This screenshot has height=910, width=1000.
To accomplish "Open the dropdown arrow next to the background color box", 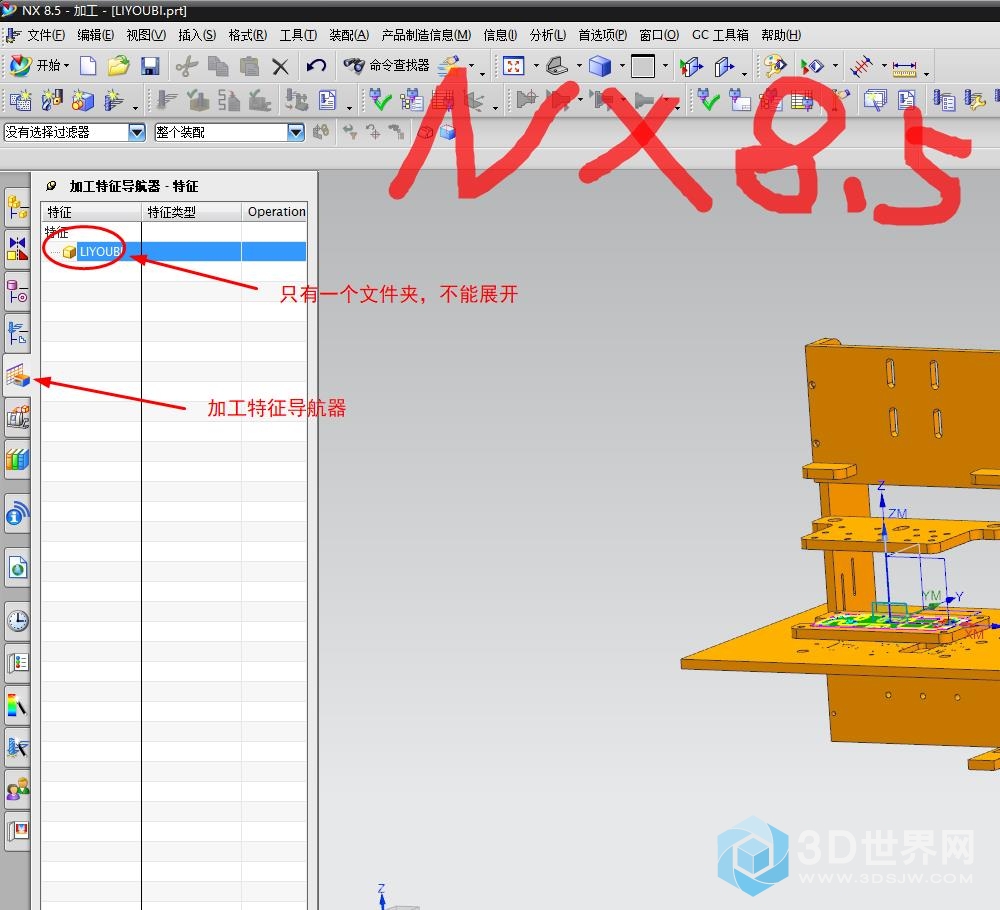I will coord(665,66).
